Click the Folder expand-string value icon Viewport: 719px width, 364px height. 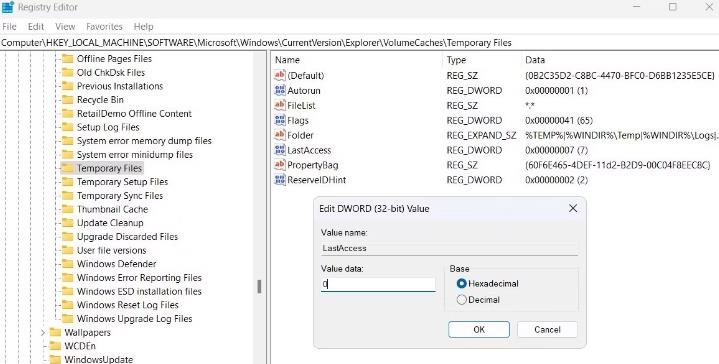280,135
